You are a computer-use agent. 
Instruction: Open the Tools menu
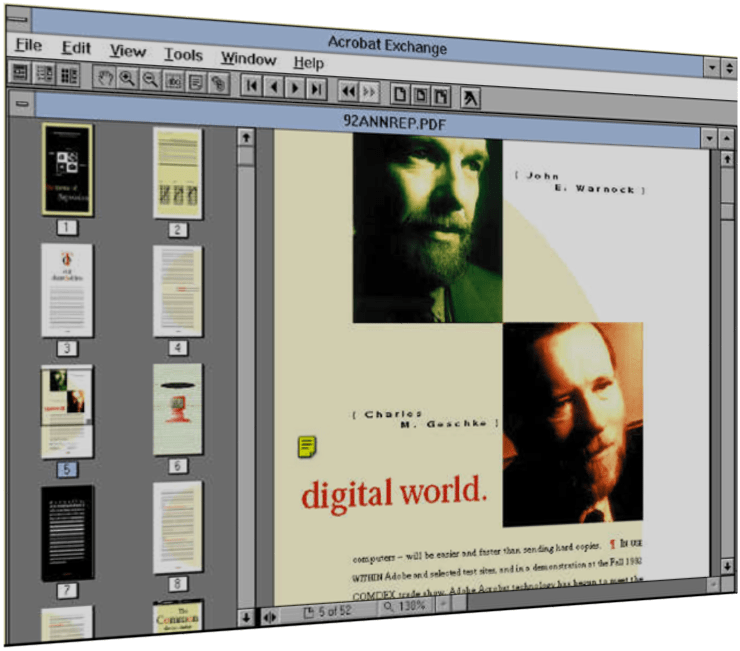click(x=183, y=55)
